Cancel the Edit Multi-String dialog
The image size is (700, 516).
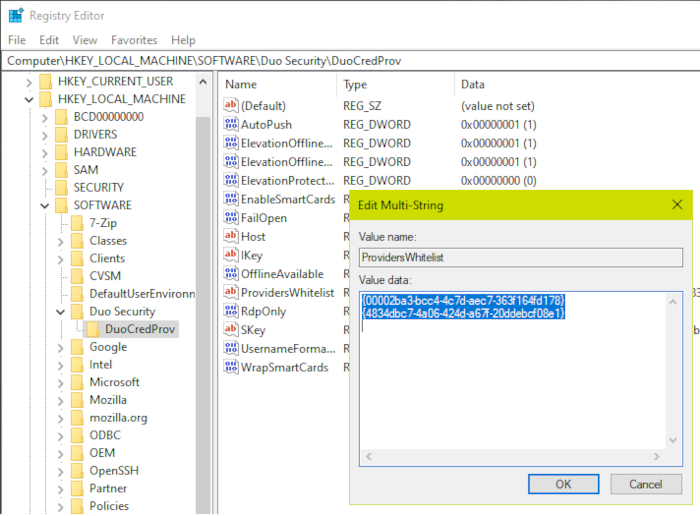645,484
